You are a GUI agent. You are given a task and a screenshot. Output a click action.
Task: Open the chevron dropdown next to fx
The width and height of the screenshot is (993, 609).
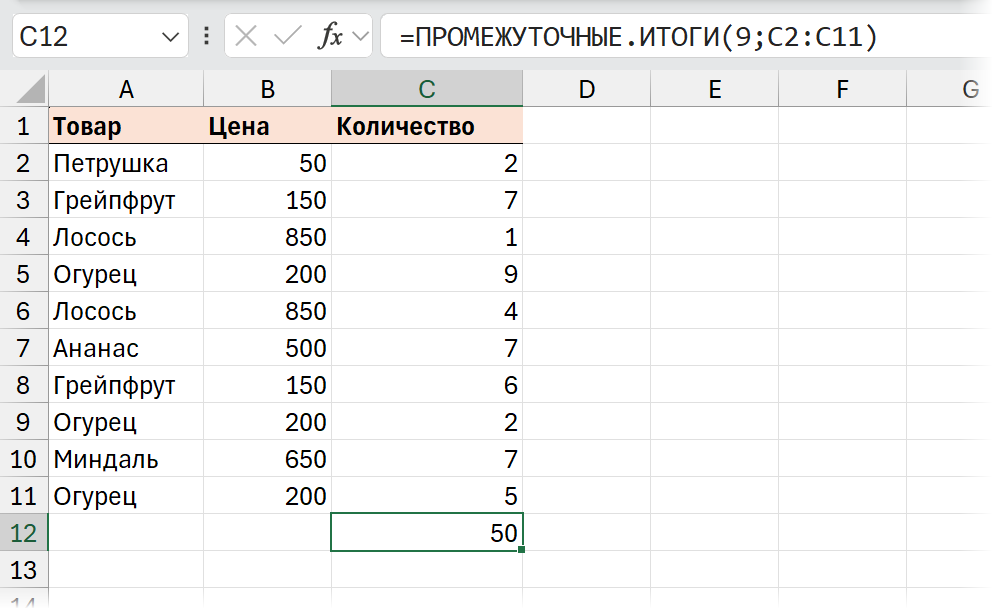[x=360, y=37]
